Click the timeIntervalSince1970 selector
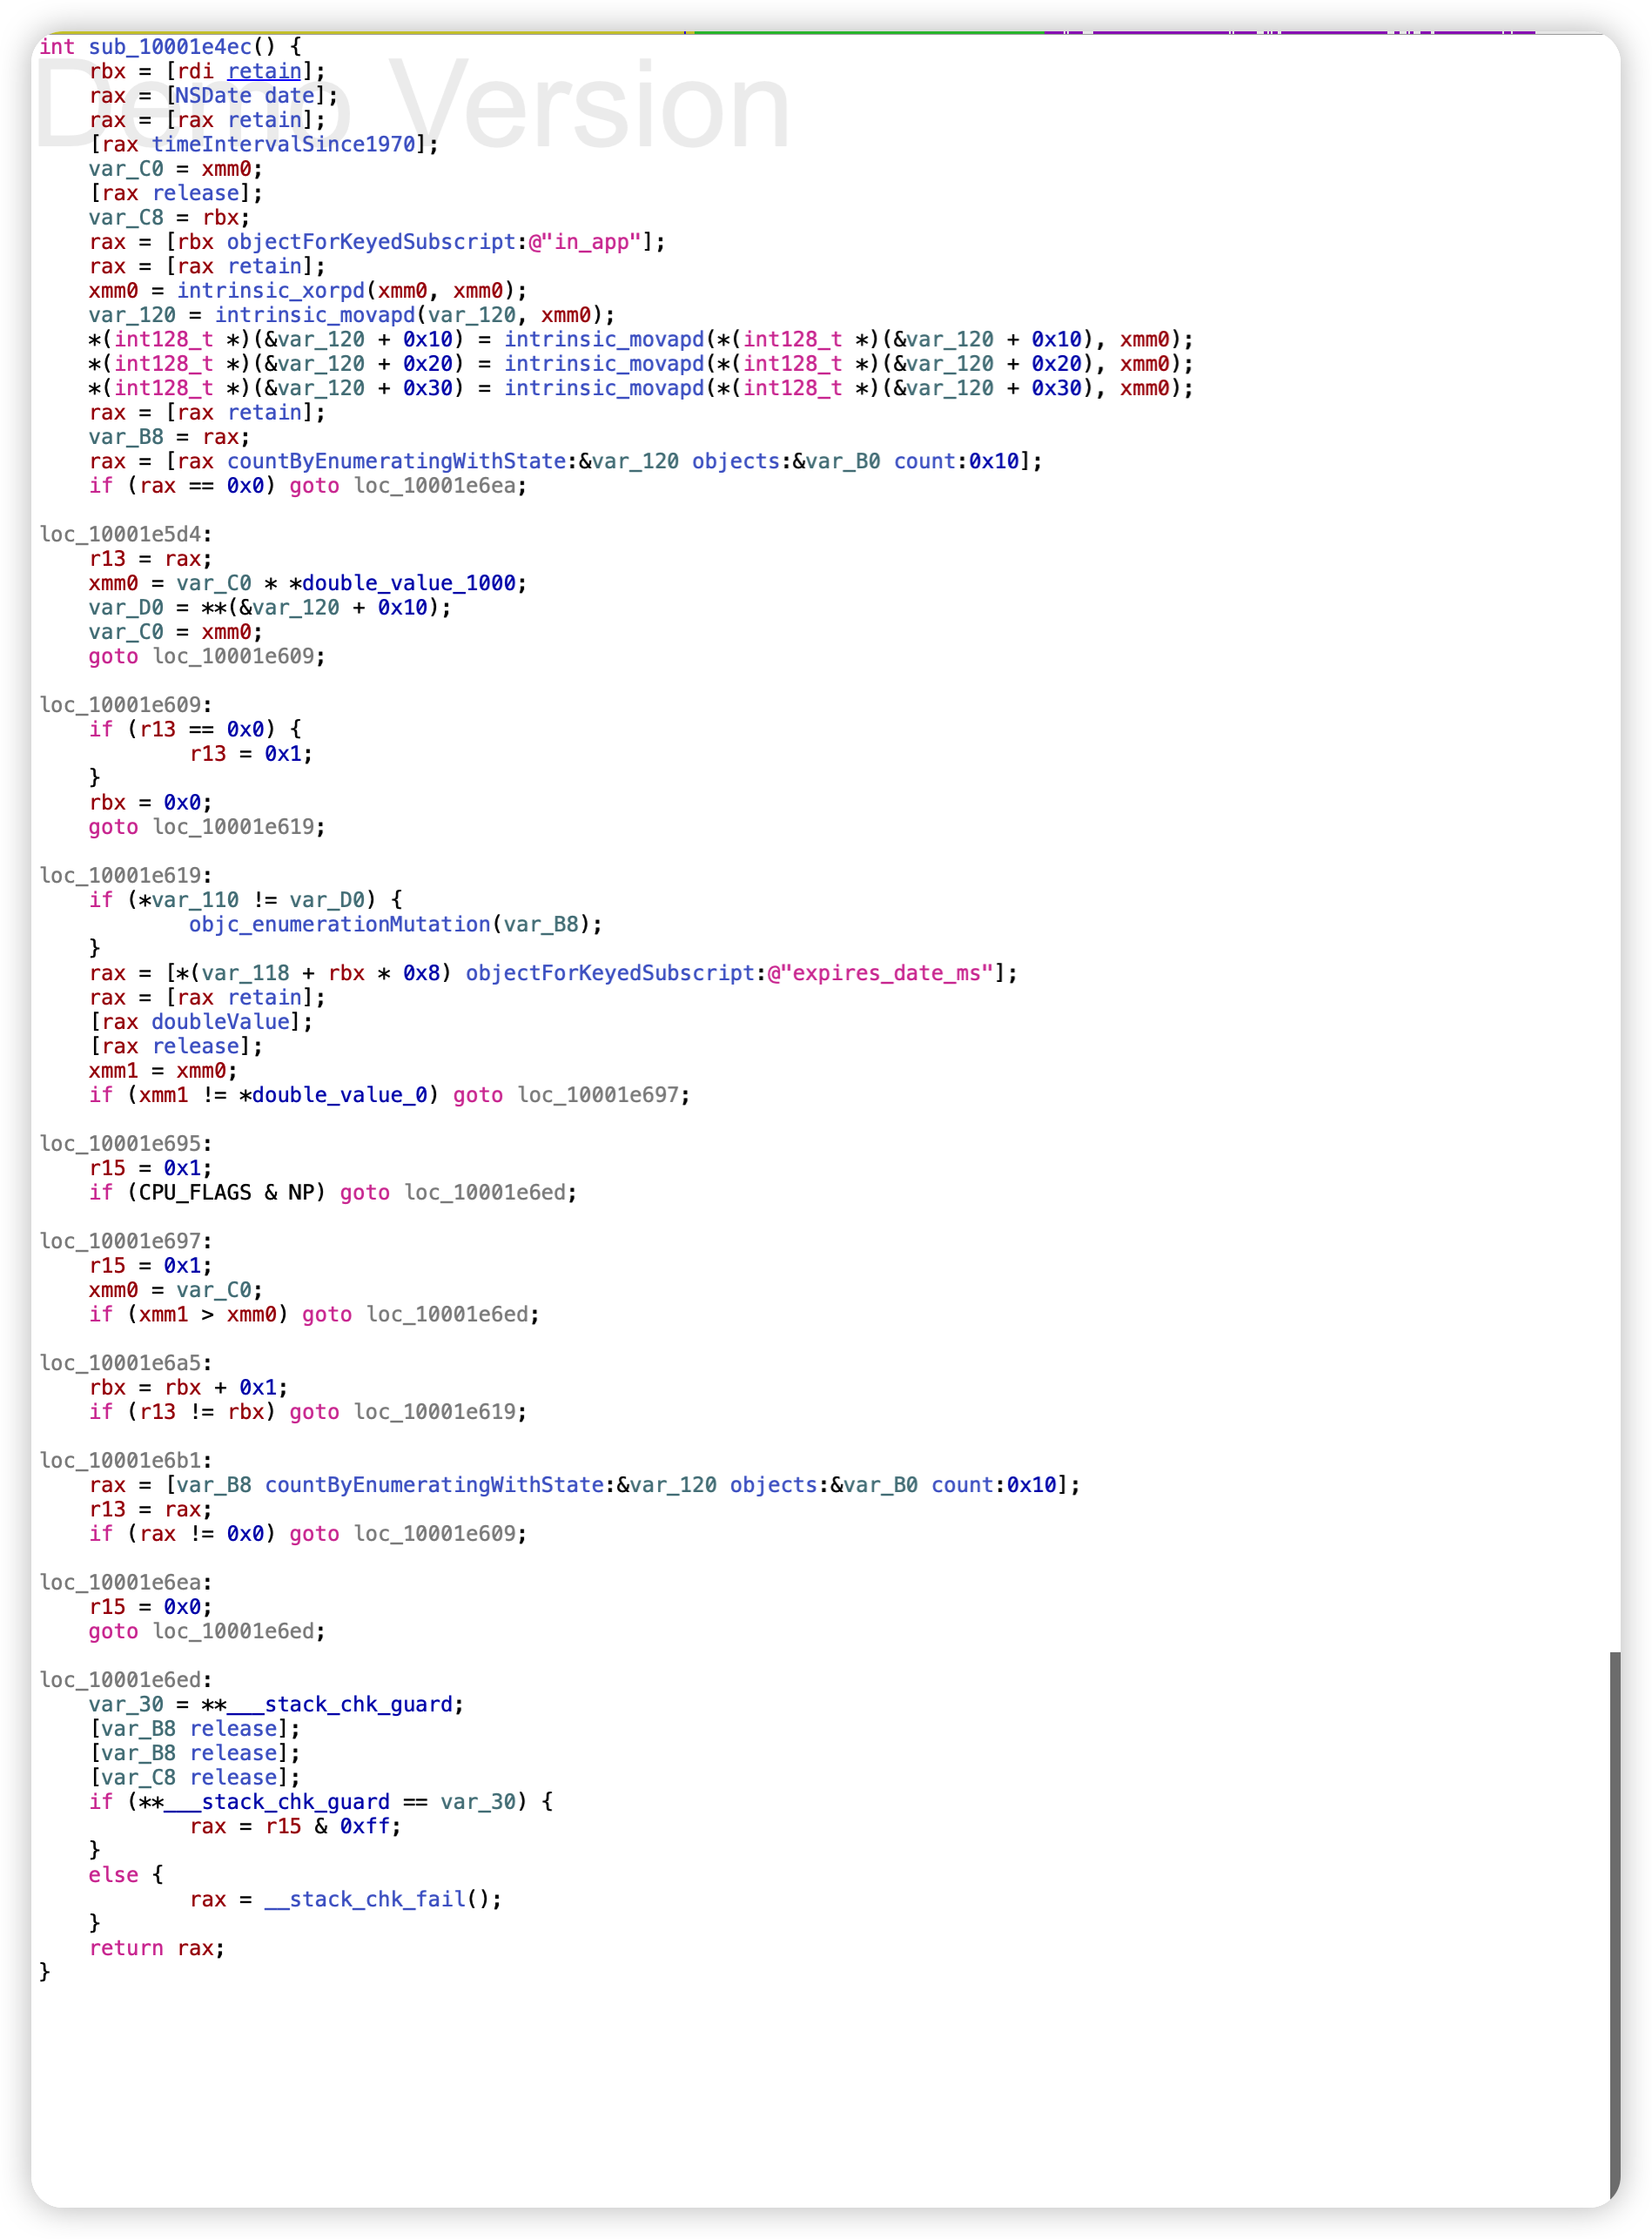This screenshot has height=2239, width=1652. (285, 144)
